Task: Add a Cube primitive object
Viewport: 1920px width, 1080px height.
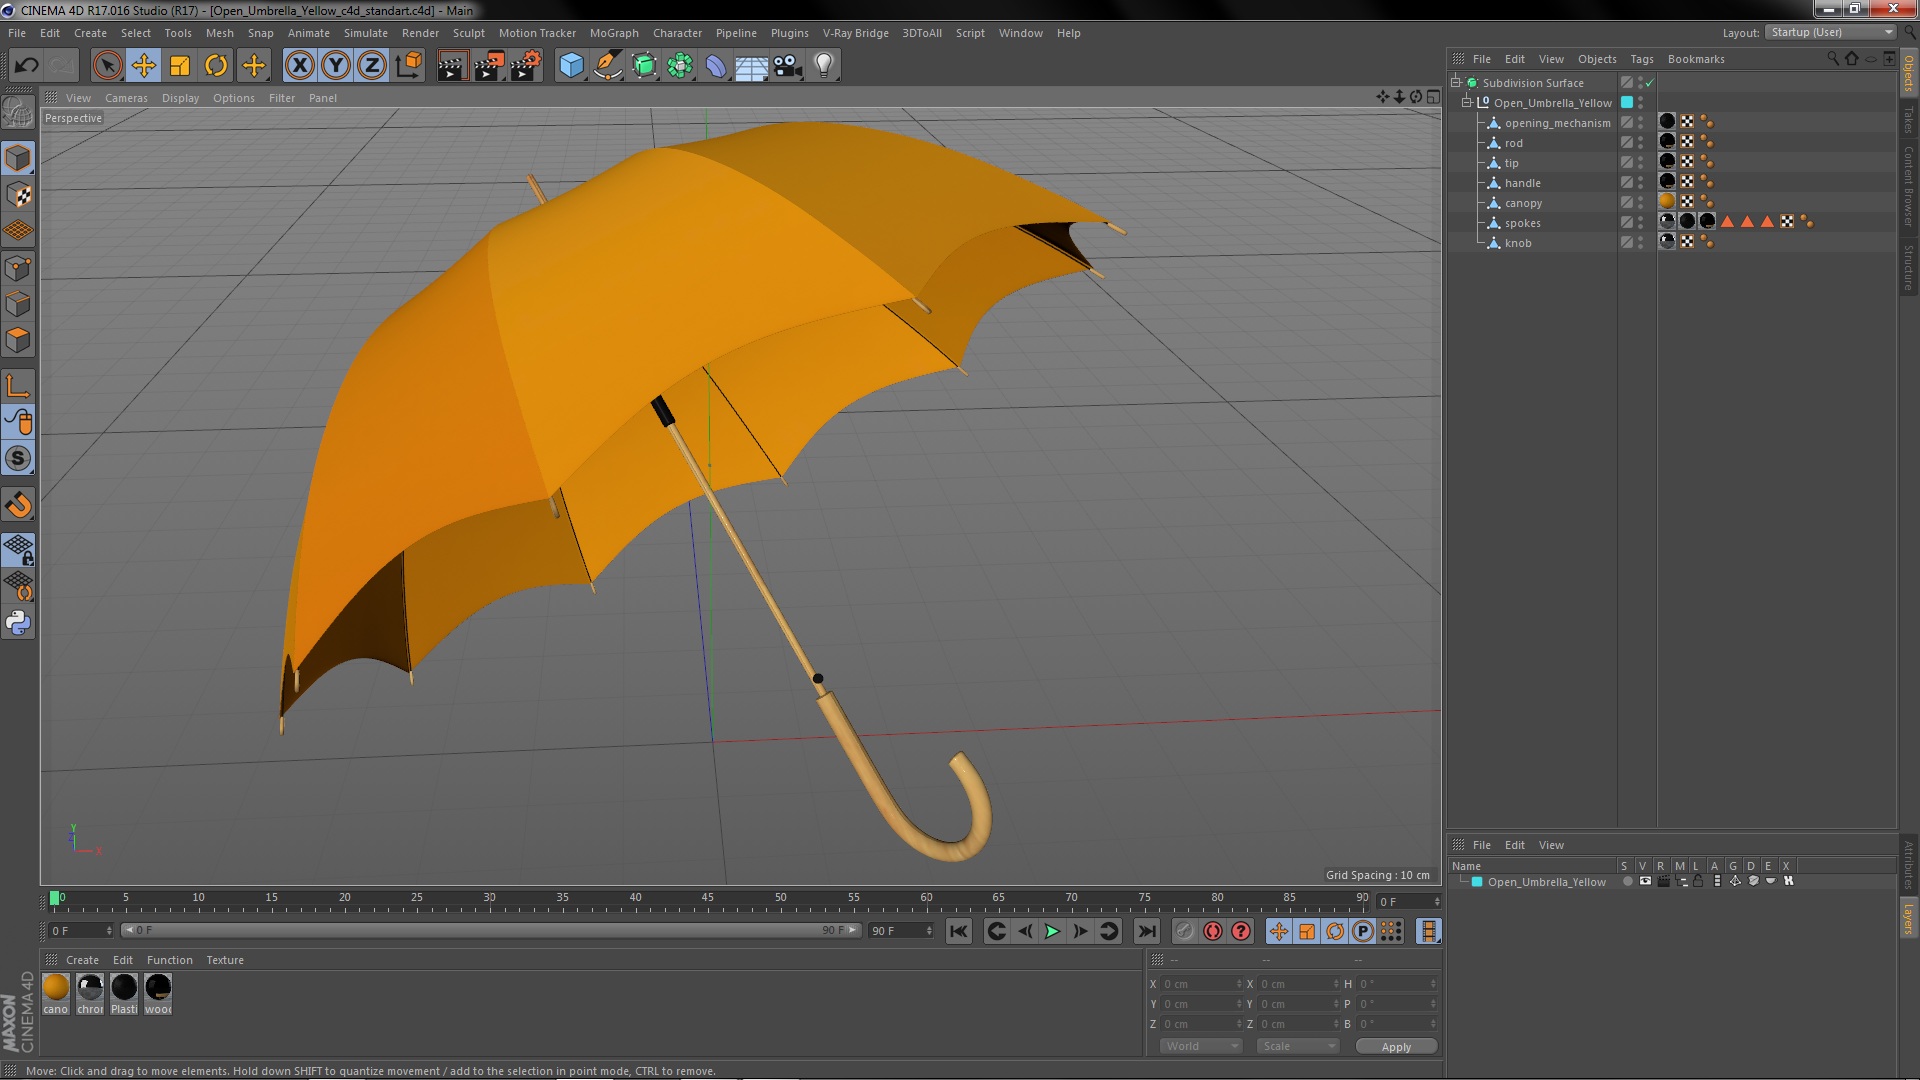Action: 571,66
